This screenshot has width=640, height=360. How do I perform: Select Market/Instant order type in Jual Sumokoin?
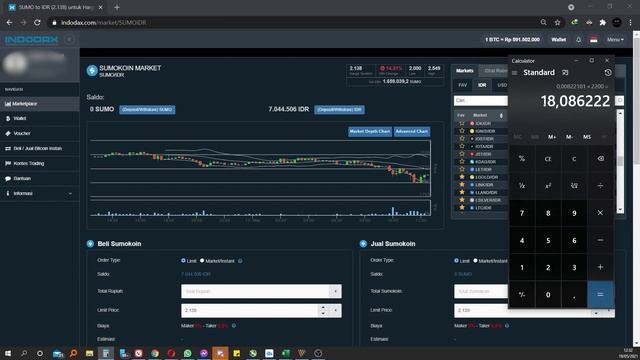click(476, 260)
